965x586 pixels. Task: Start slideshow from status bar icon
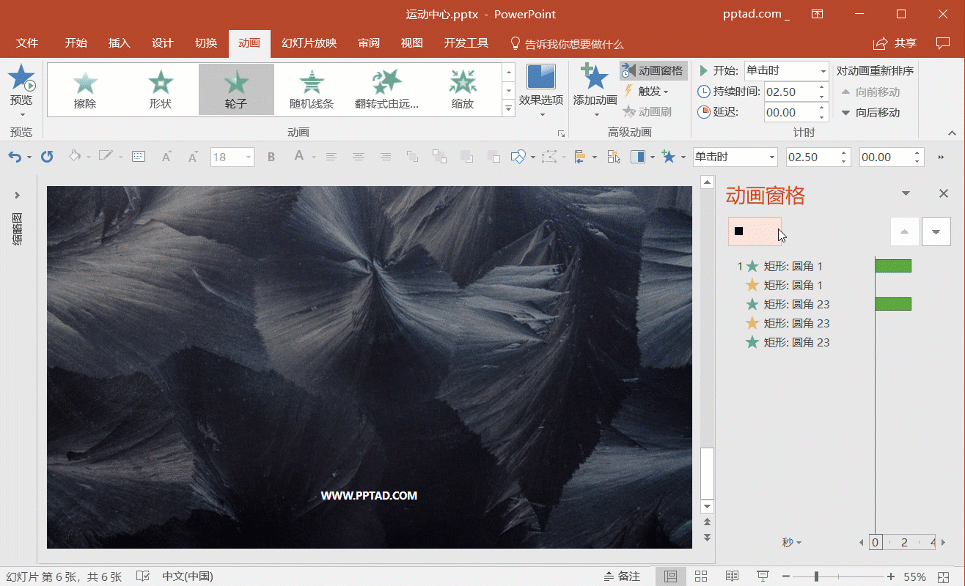coord(763,576)
